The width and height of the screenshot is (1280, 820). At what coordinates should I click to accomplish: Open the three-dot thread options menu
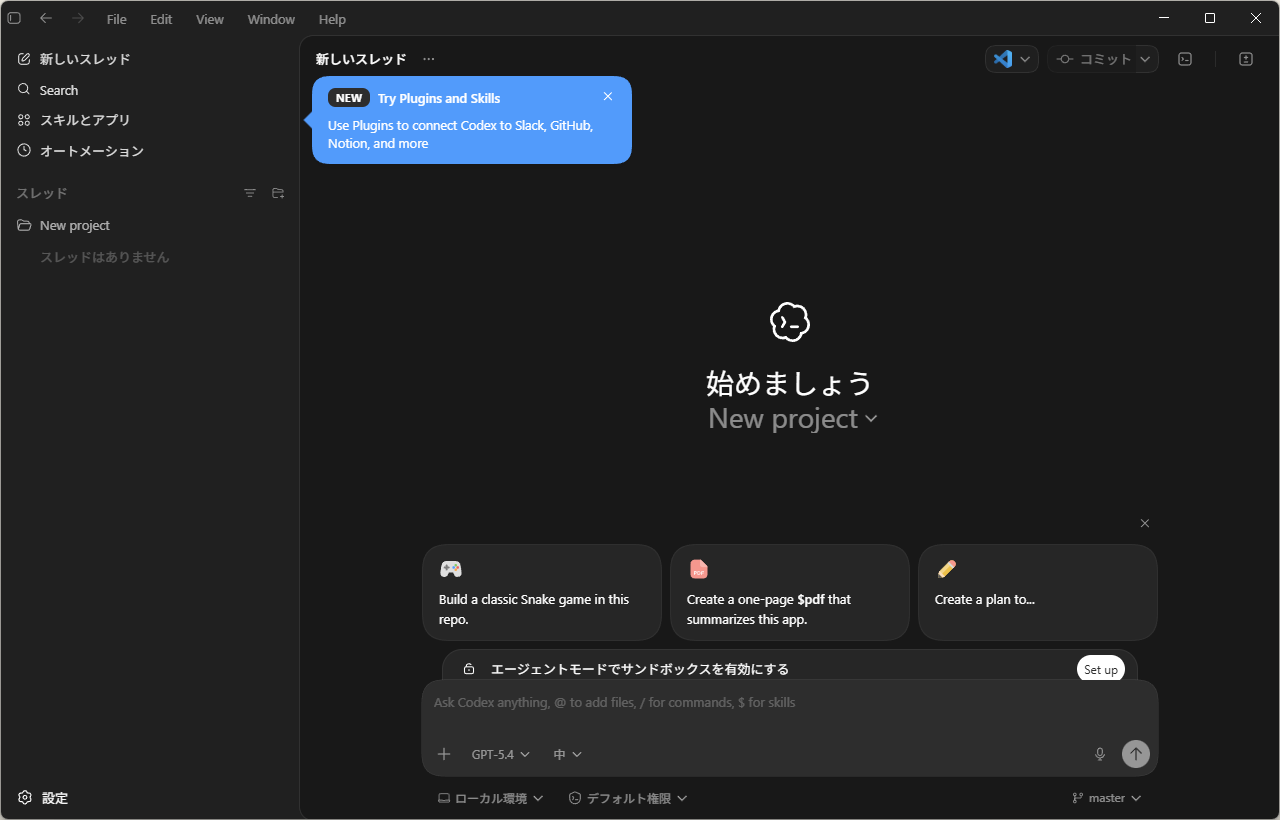pyautogui.click(x=429, y=59)
